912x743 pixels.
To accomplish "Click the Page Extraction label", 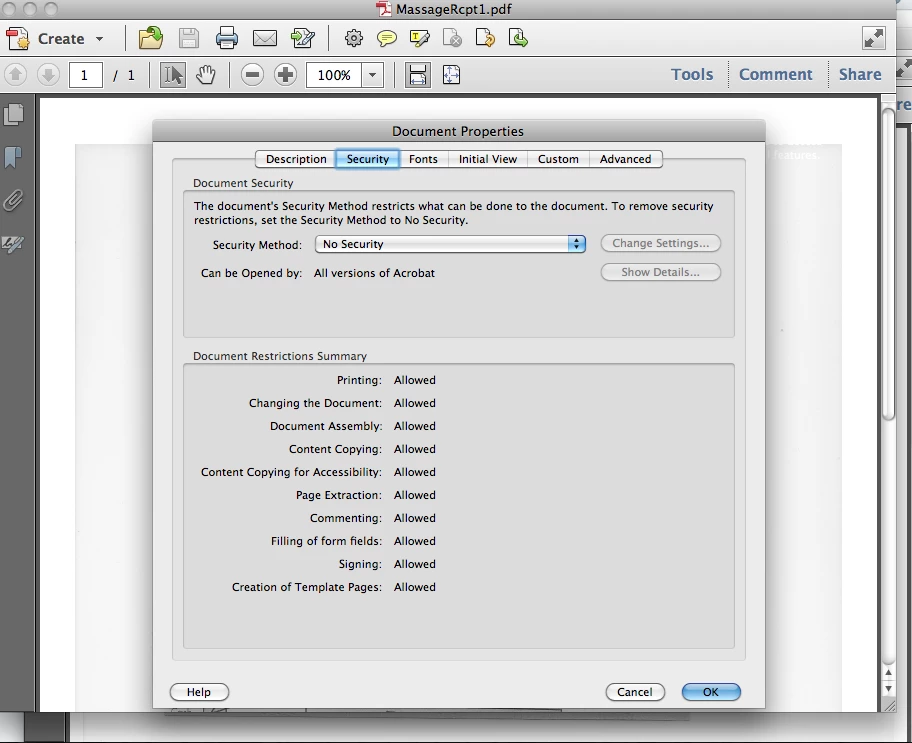I will tap(339, 495).
